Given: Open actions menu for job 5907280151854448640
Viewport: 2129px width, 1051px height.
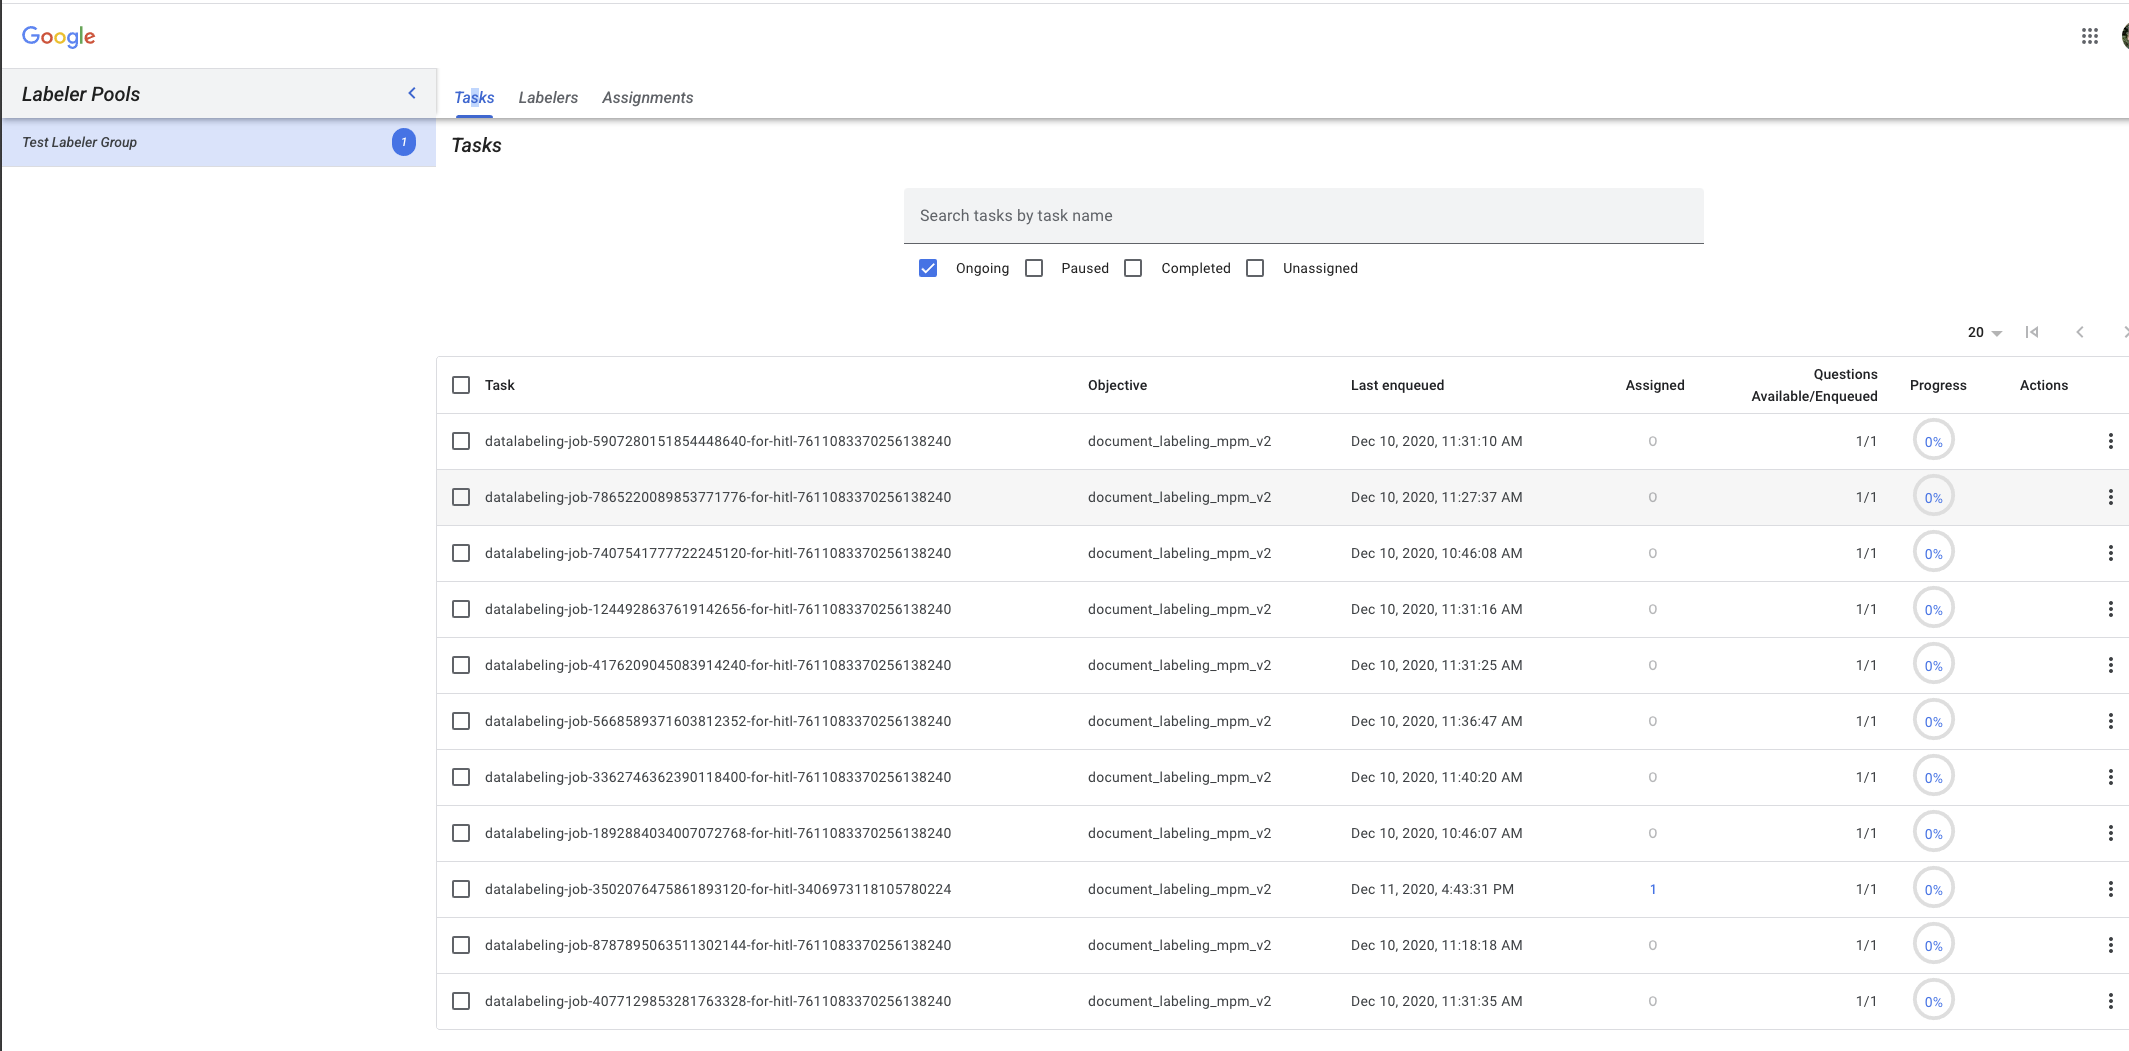Looking at the screenshot, I should pos(2110,441).
